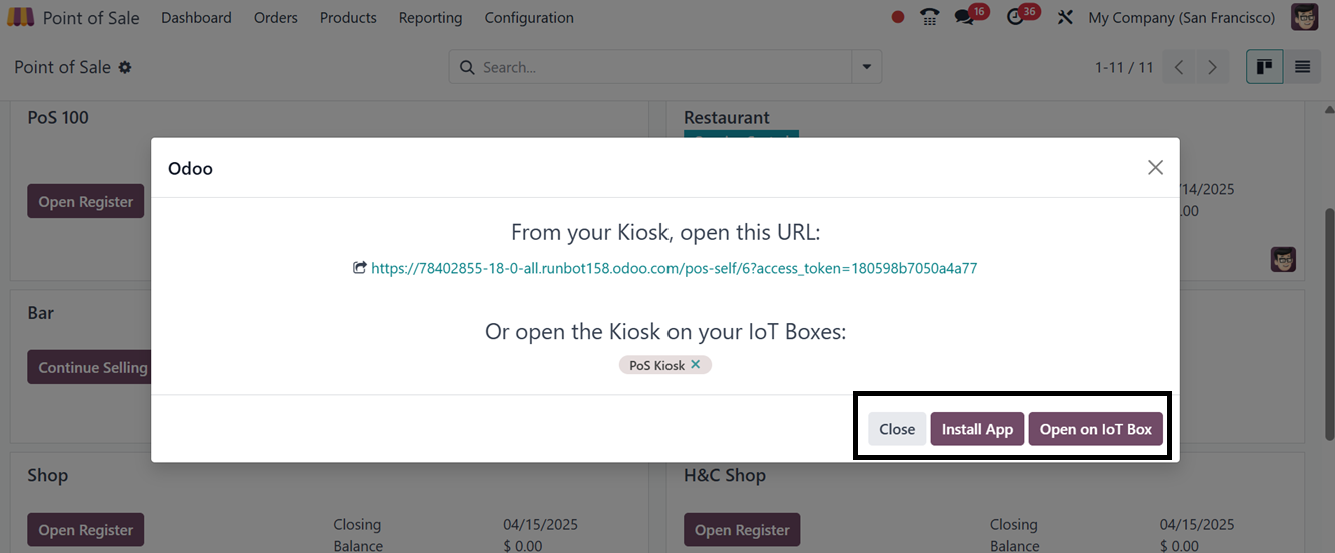This screenshot has width=1335, height=553.
Task: Switch to List view
Action: 1302,67
